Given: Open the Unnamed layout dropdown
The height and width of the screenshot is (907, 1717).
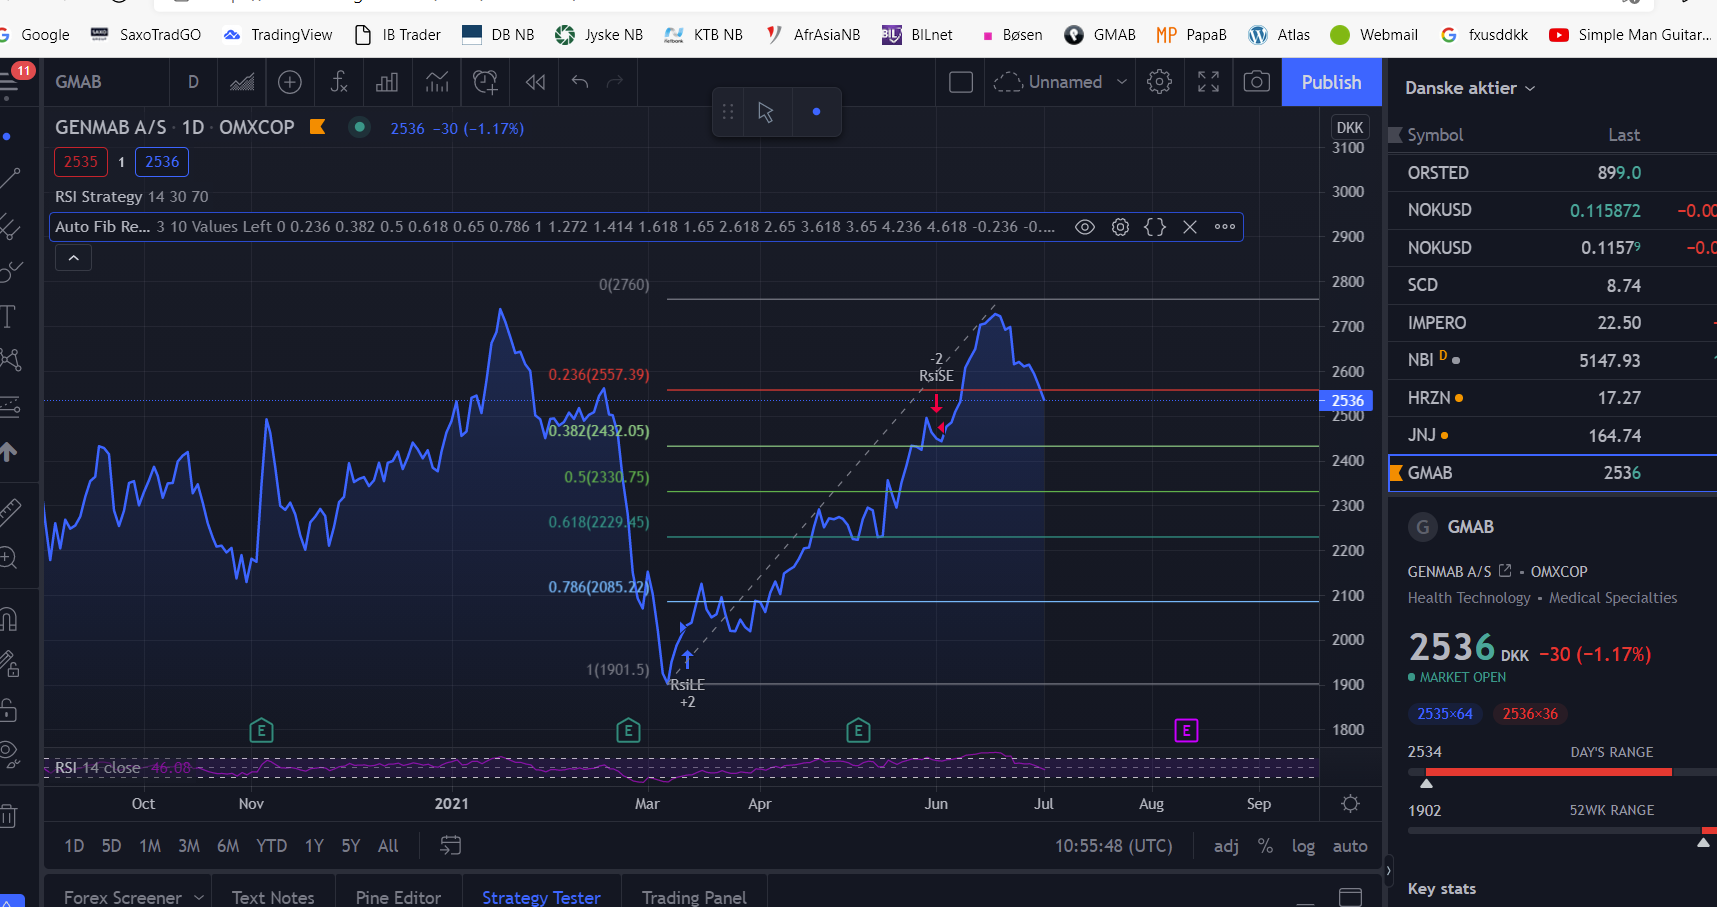Looking at the screenshot, I should click(x=1061, y=82).
